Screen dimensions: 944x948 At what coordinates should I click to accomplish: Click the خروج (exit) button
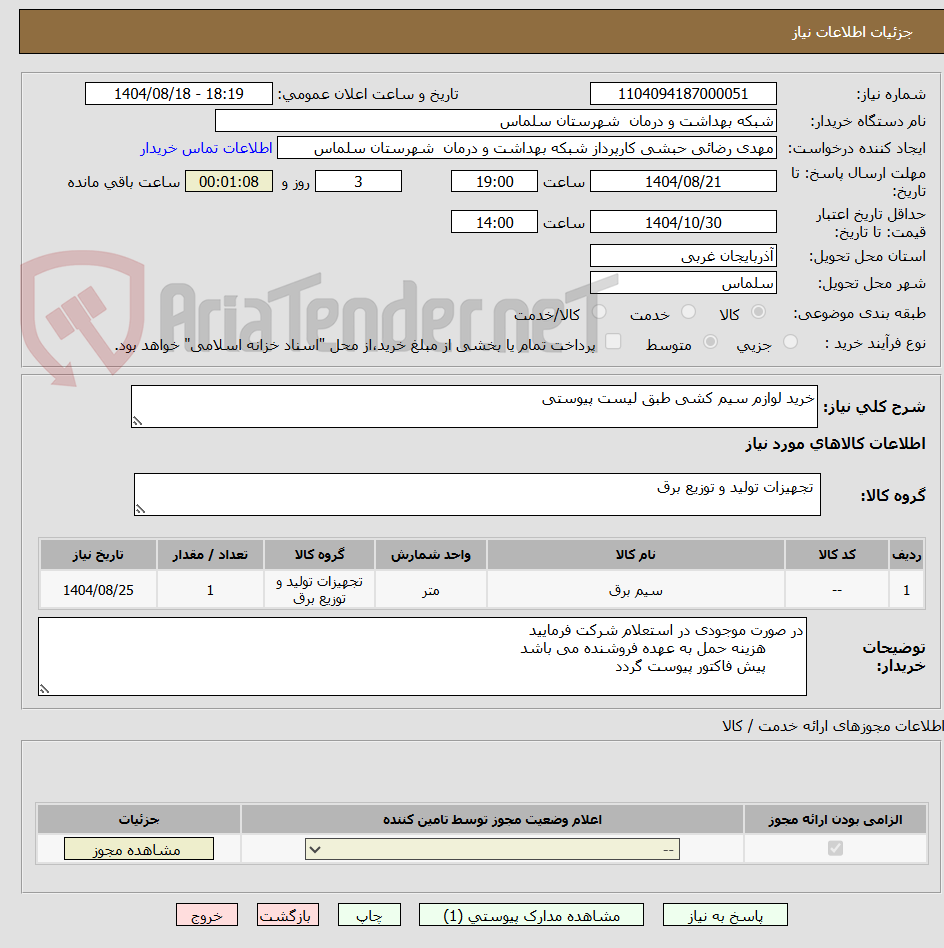tap(207, 914)
